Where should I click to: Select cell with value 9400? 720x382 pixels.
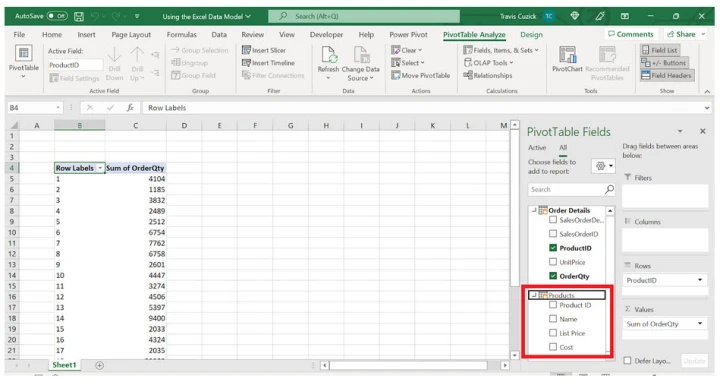tap(135, 318)
